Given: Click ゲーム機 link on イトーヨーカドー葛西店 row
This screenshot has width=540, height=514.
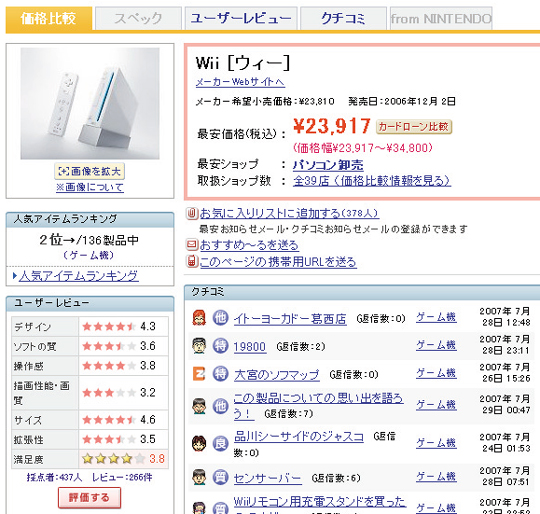Looking at the screenshot, I should [436, 317].
